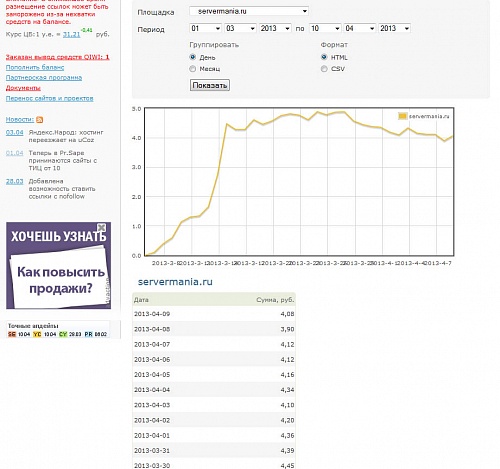Open the 03.04 news date link
This screenshot has width=500, height=469.
coord(15,132)
